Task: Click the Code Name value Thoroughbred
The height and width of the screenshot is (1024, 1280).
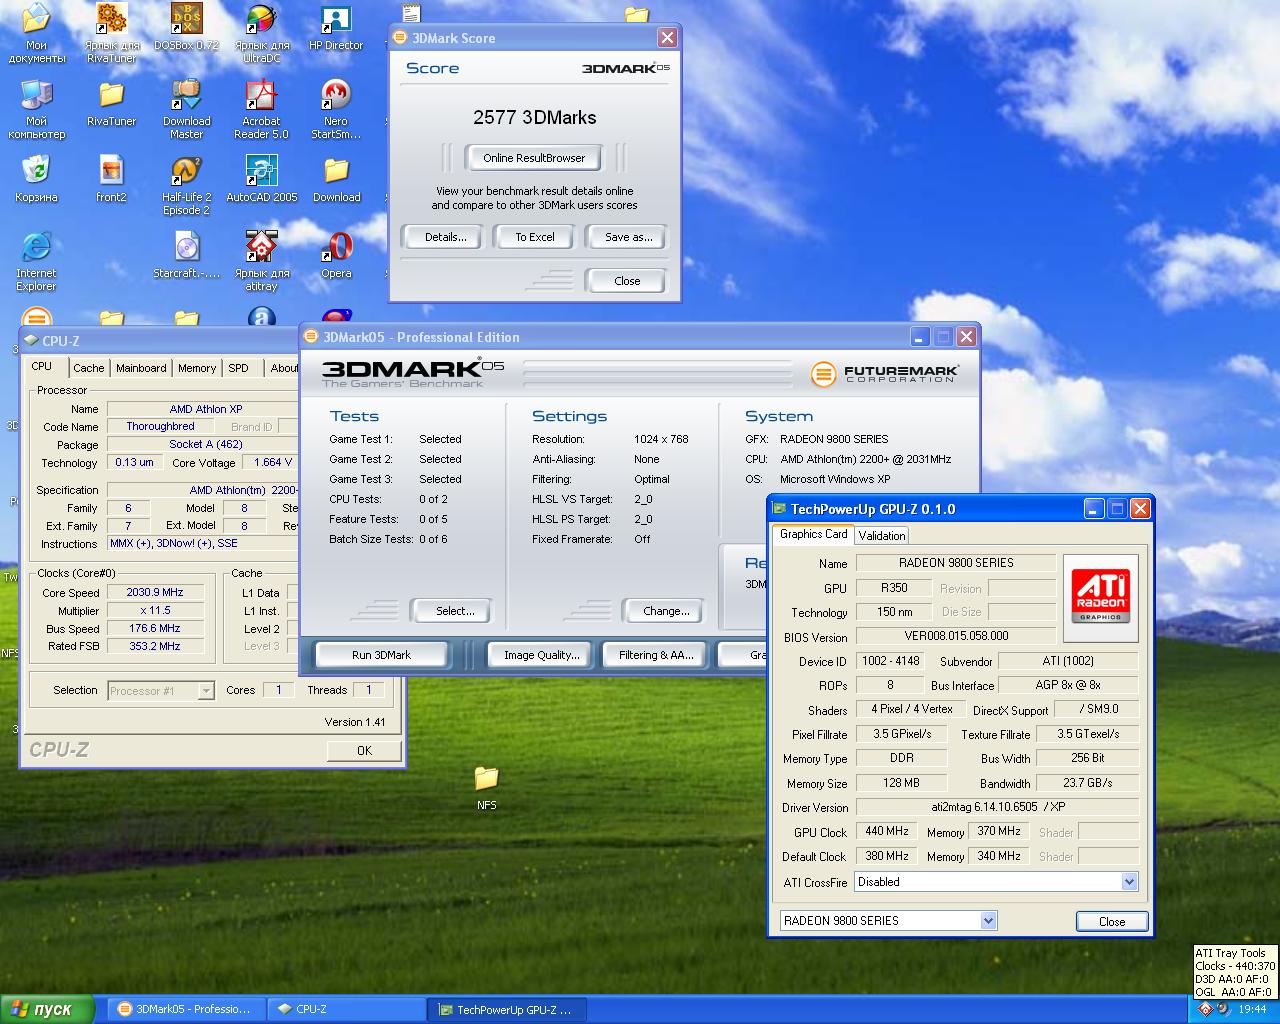Action: (161, 427)
